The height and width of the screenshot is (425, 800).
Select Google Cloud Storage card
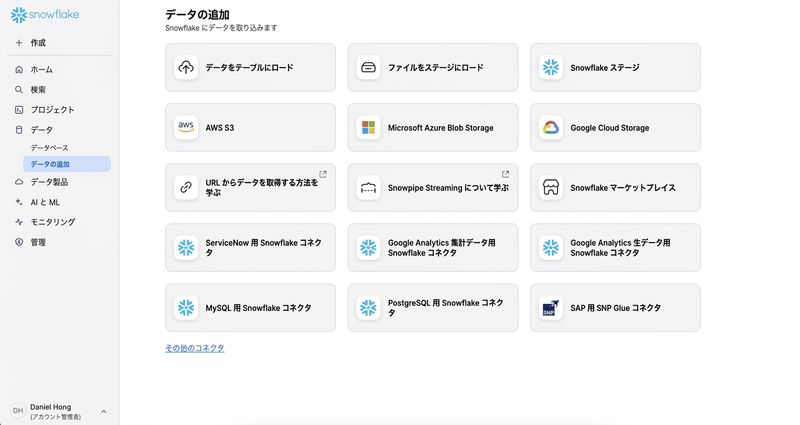615,128
